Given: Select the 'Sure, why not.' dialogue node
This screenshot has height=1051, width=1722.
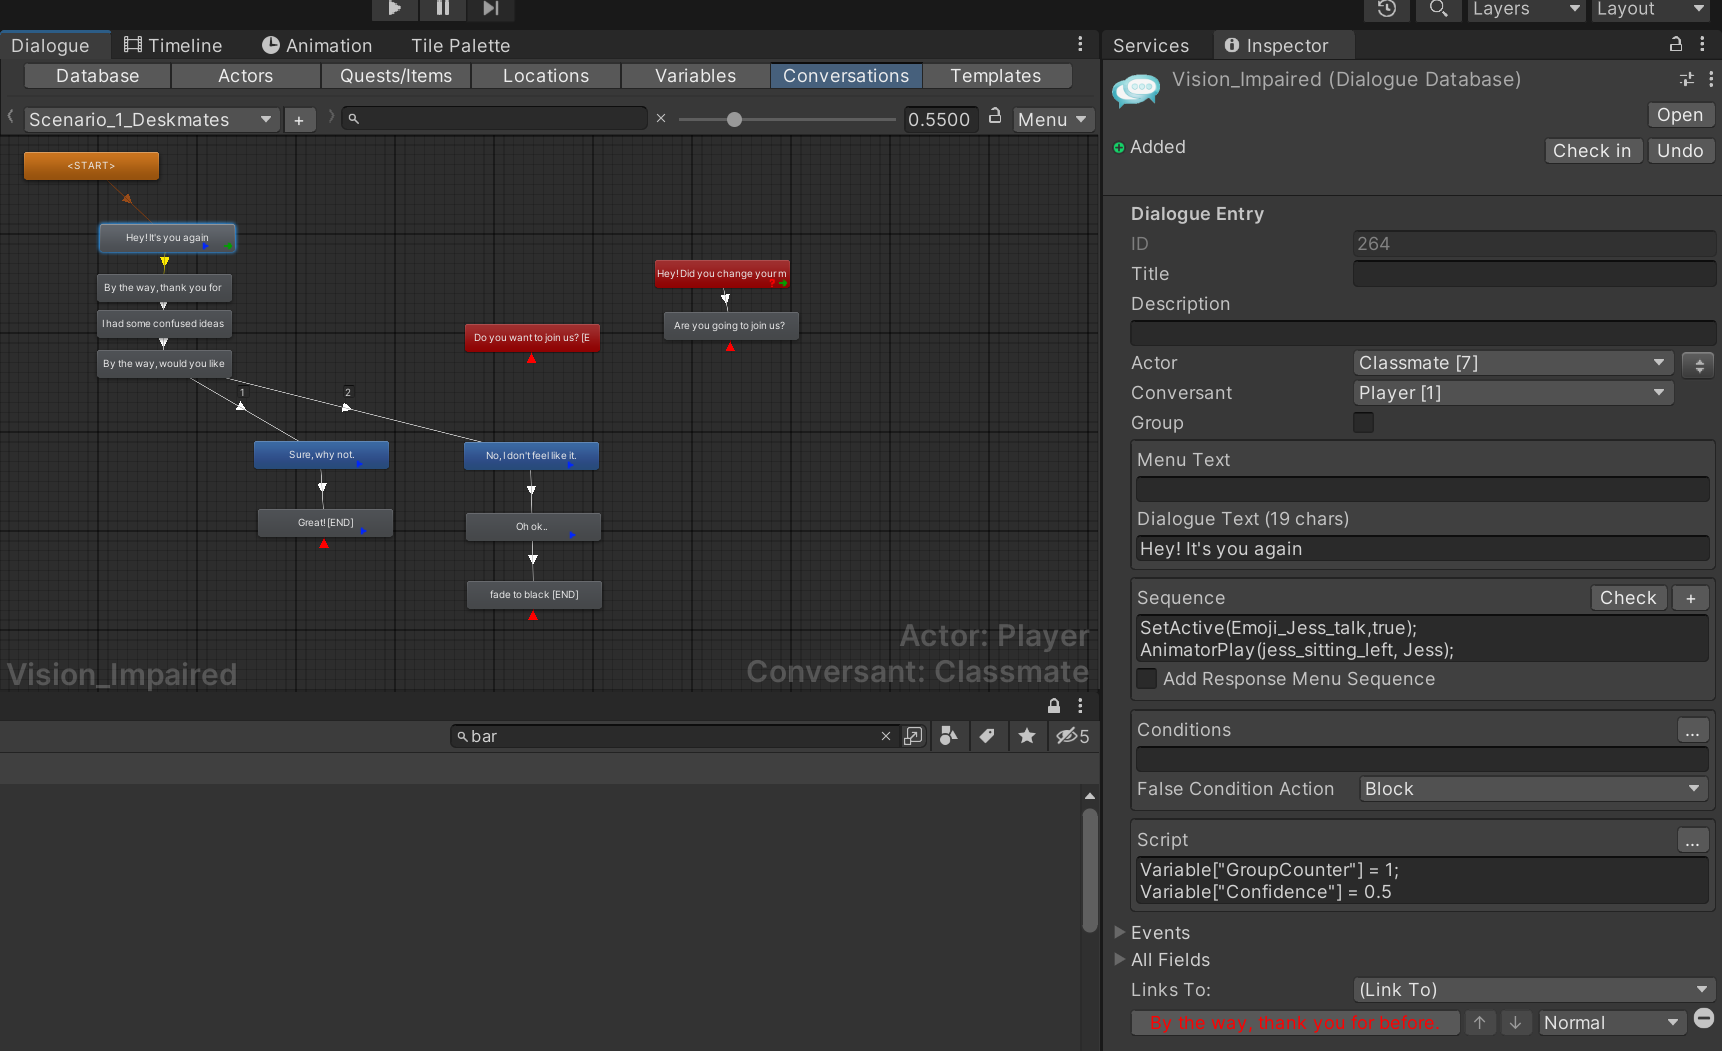Looking at the screenshot, I should click(x=321, y=455).
